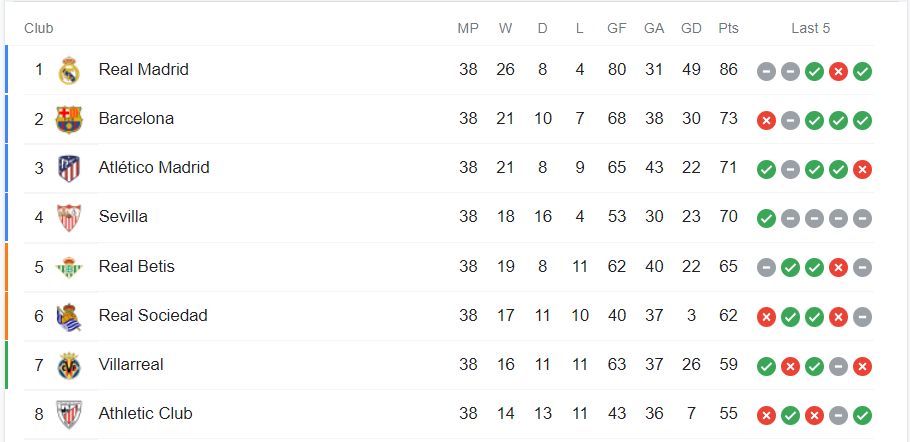Click the GD column header
Image resolution: width=910 pixels, height=442 pixels.
pos(691,28)
